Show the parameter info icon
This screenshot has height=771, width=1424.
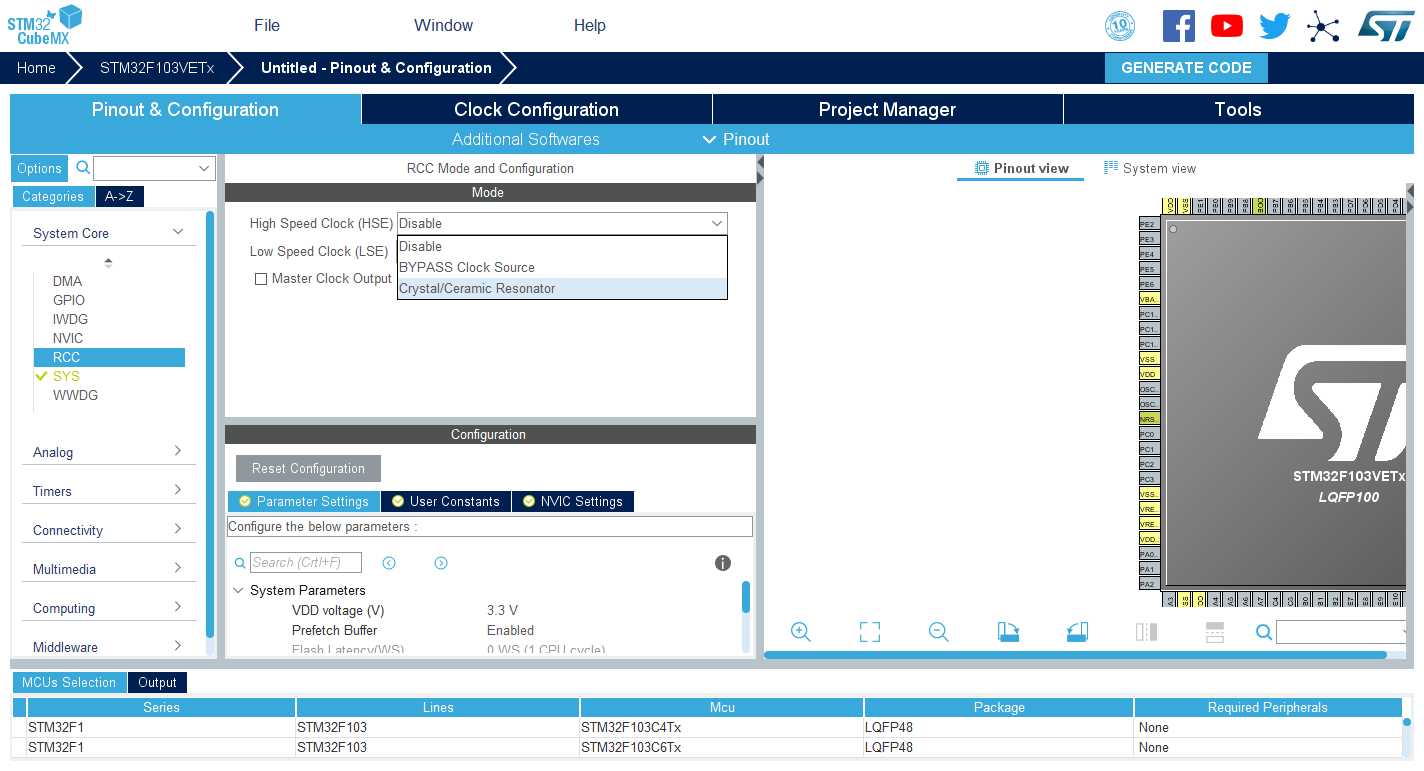[x=723, y=563]
